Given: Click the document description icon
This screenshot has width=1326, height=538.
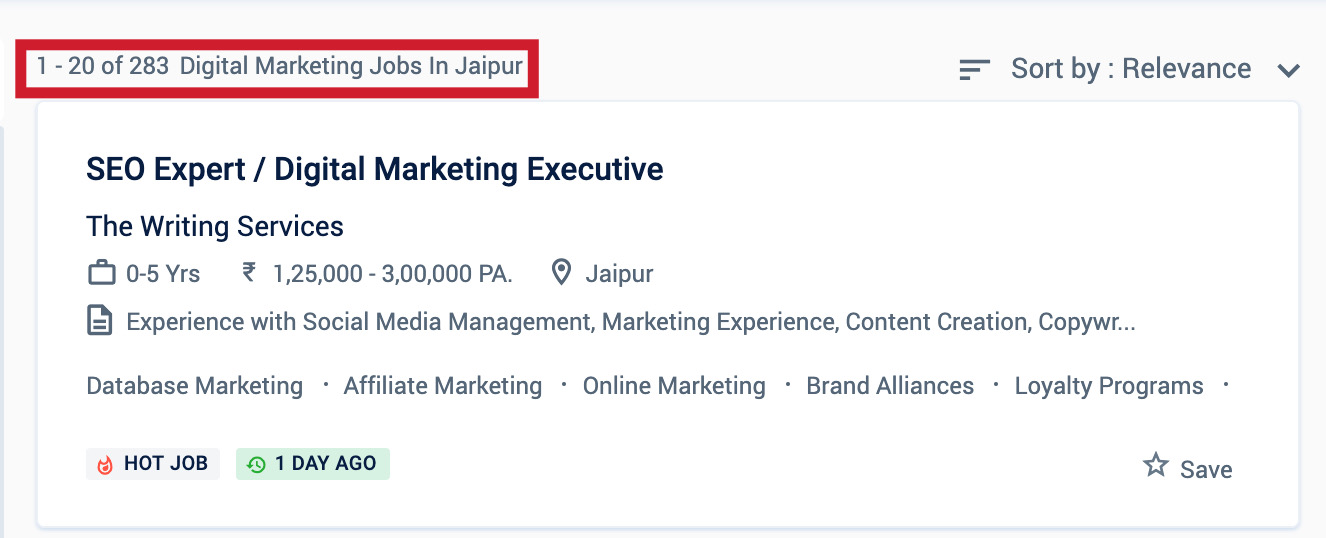Looking at the screenshot, I should (x=99, y=322).
